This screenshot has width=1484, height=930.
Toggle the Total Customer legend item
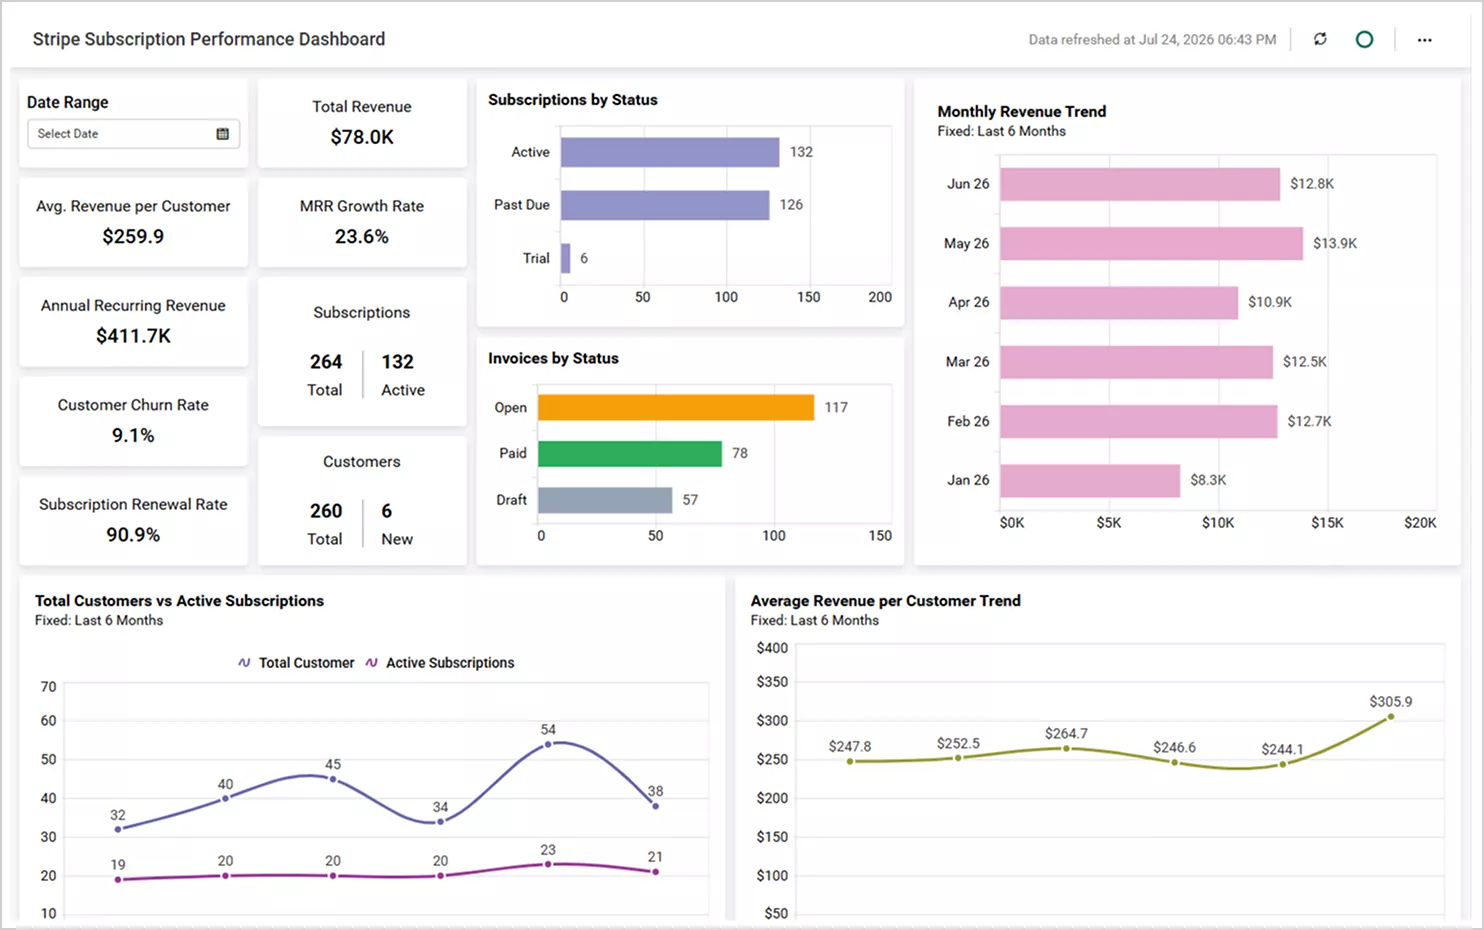(296, 663)
